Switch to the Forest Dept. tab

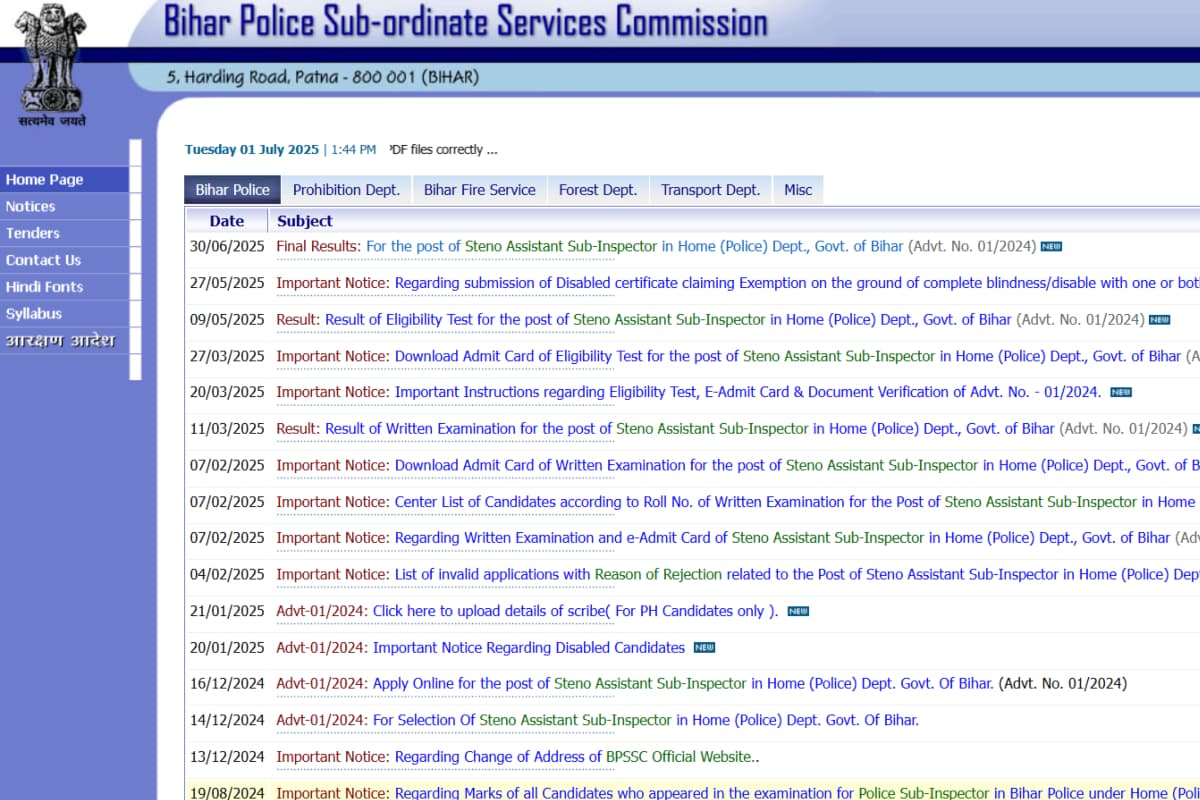(x=597, y=189)
